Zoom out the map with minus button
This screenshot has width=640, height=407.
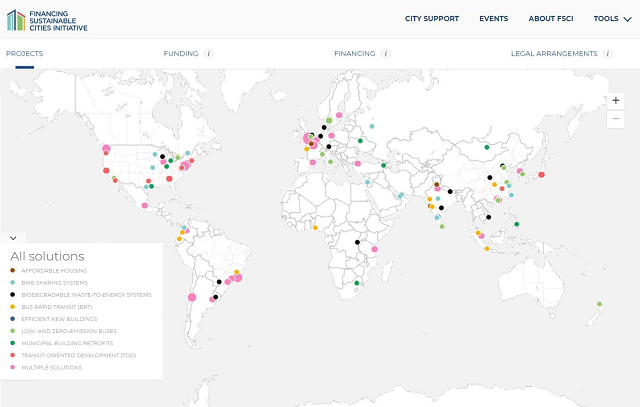tap(616, 119)
